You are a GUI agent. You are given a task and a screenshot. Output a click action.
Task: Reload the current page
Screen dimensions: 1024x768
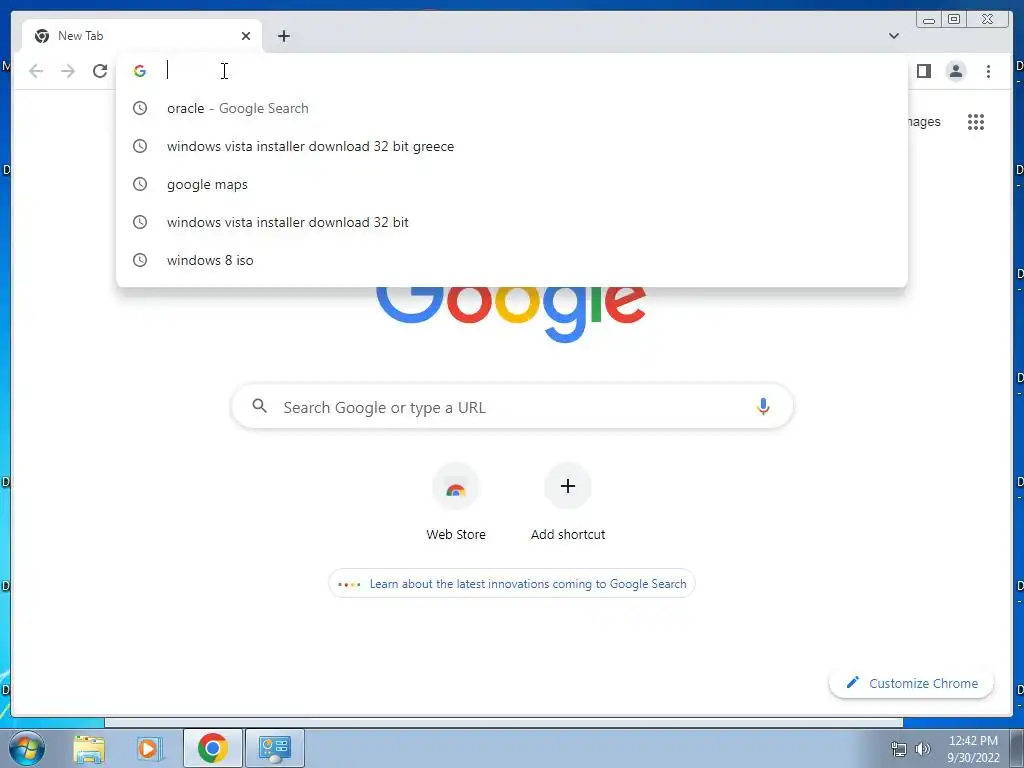(x=100, y=71)
